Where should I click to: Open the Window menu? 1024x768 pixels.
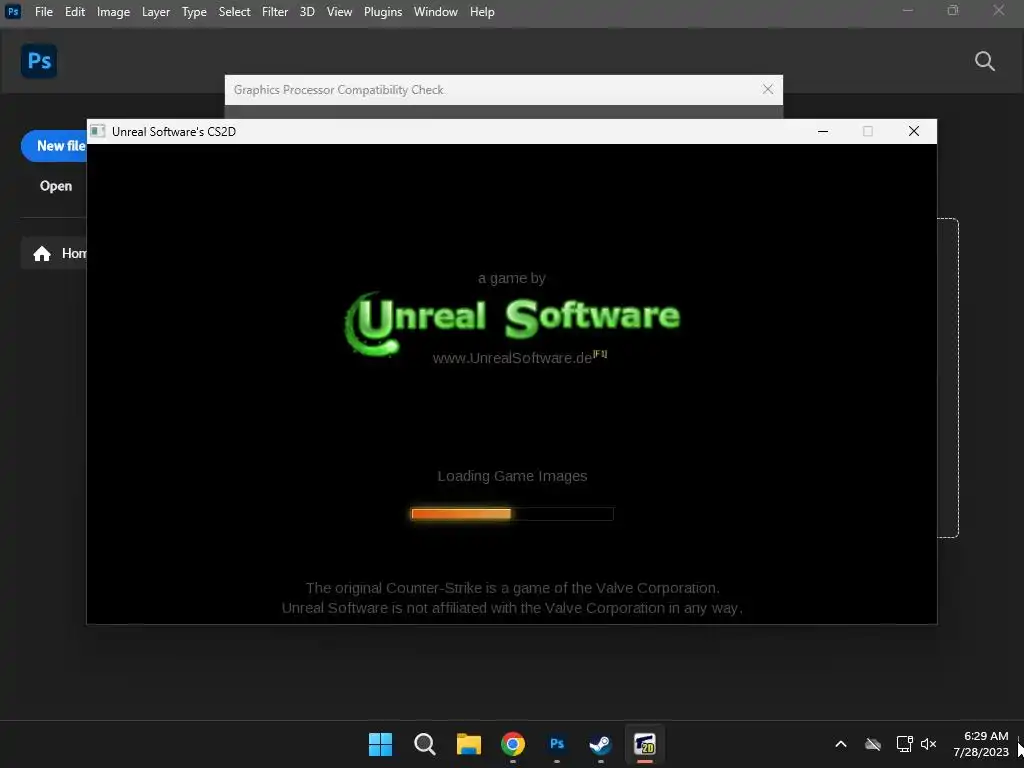(436, 12)
